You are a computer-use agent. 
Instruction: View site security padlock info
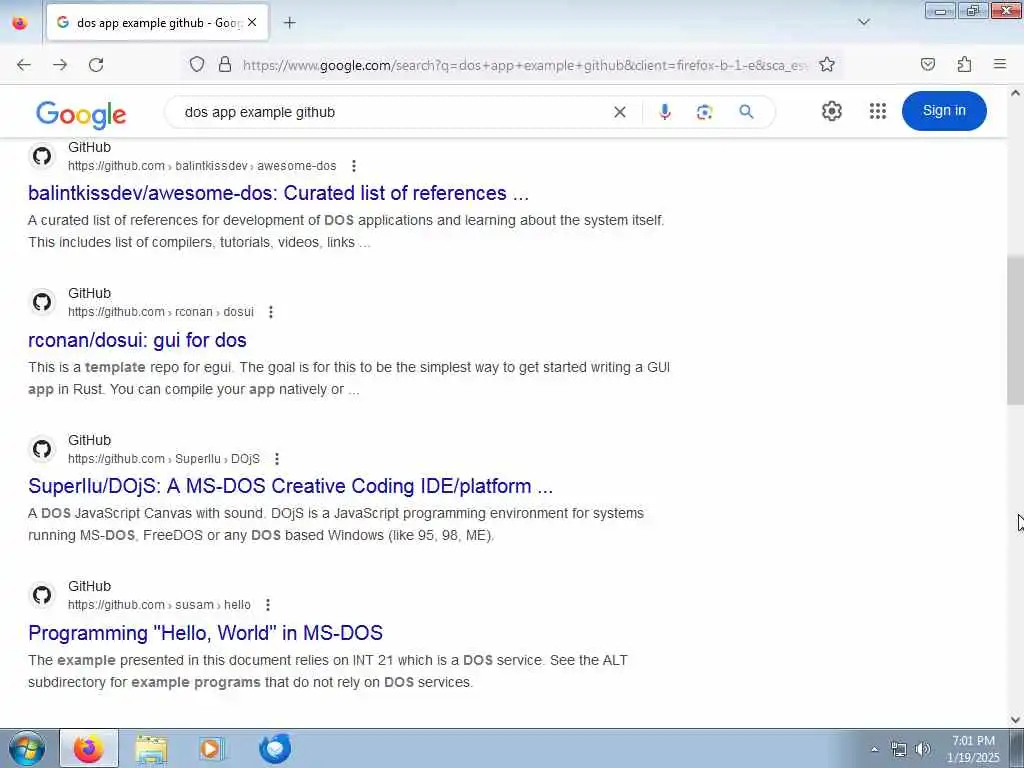(x=225, y=64)
